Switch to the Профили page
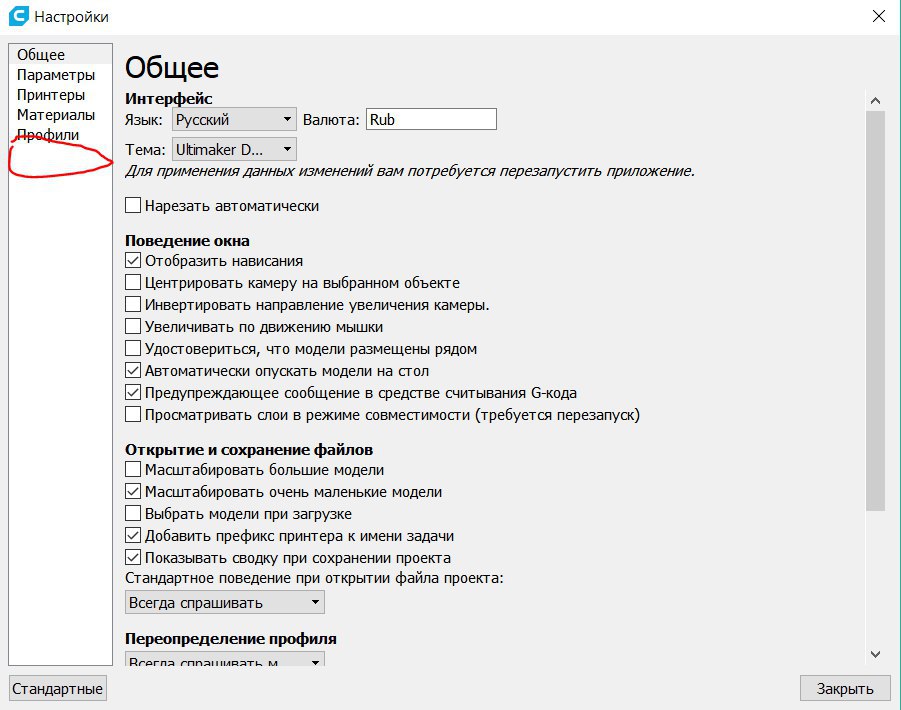Image resolution: width=901 pixels, height=710 pixels. [60, 135]
